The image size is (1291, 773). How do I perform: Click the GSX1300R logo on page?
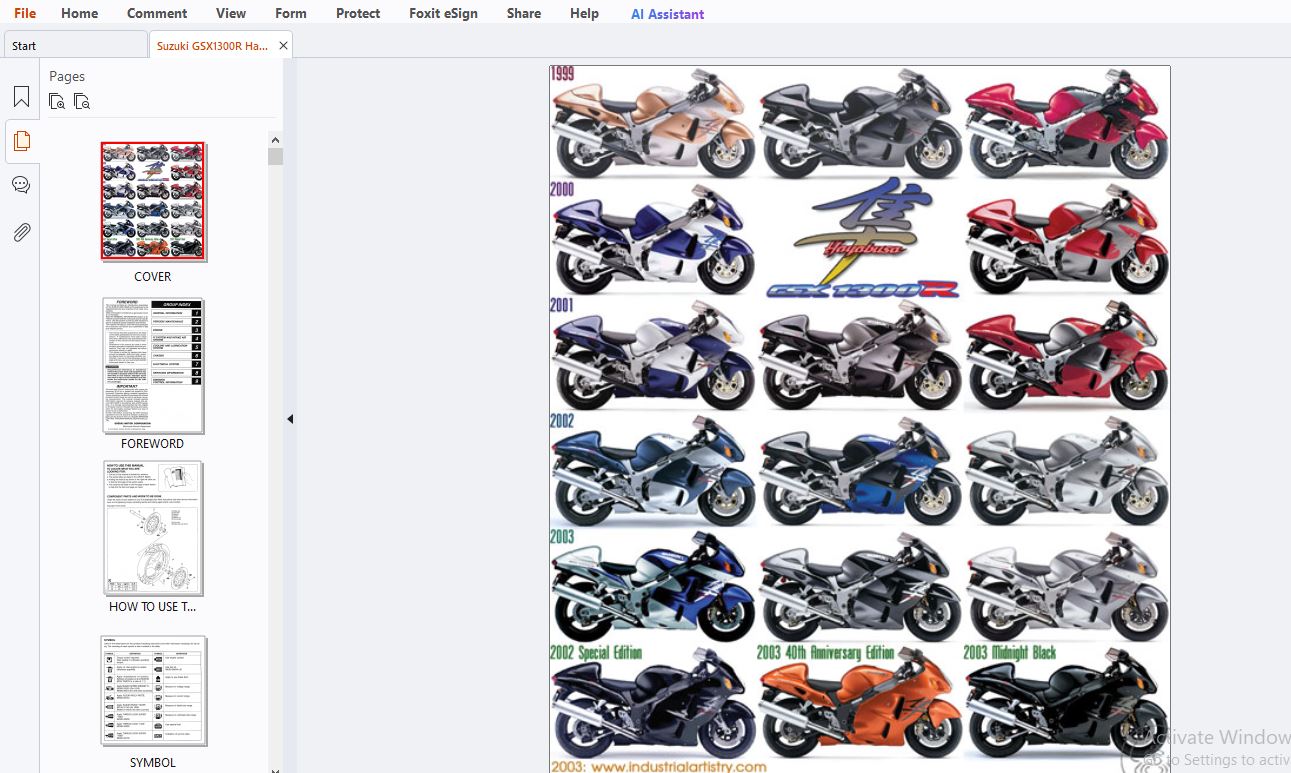coord(862,289)
